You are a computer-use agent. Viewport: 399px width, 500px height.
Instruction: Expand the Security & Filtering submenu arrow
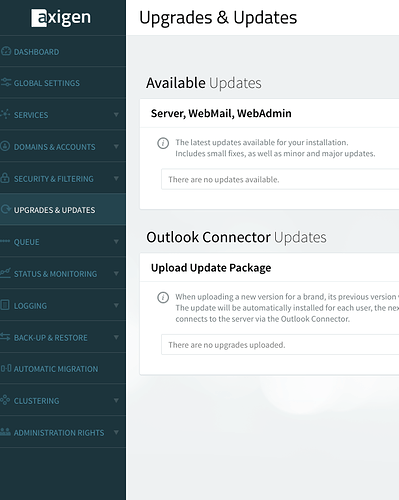(116, 179)
